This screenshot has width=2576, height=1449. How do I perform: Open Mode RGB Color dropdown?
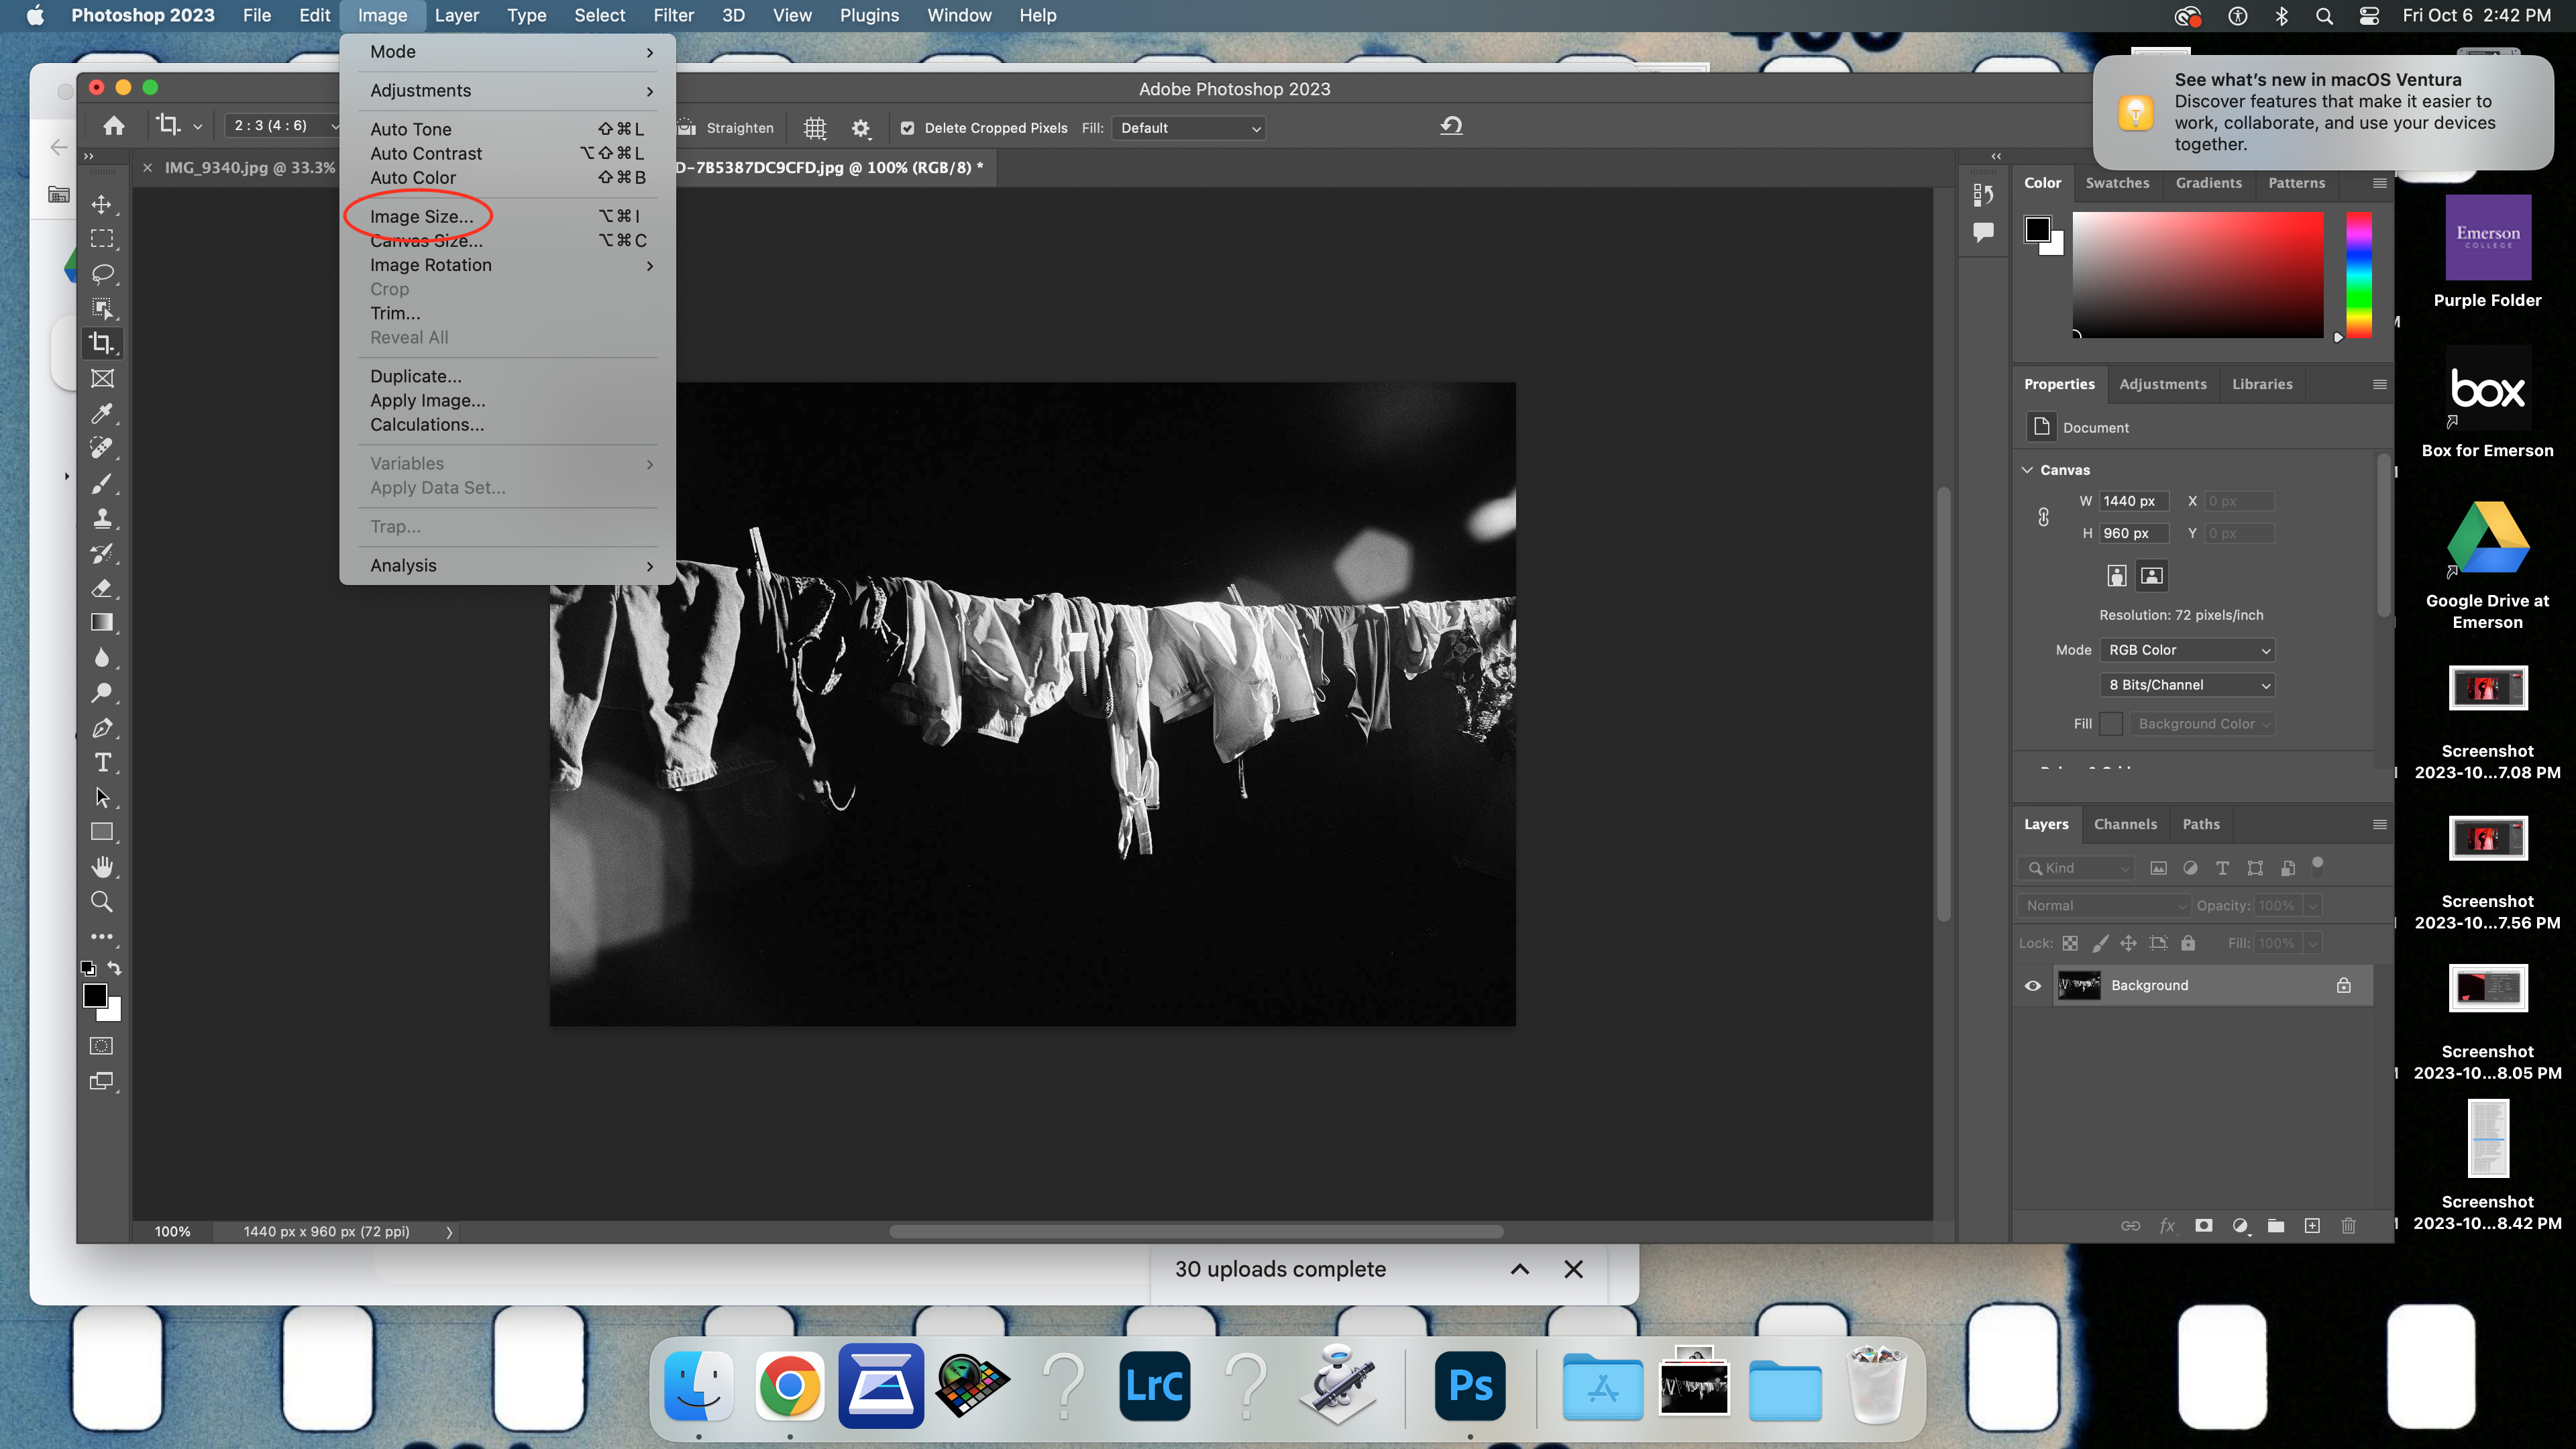[x=2187, y=650]
